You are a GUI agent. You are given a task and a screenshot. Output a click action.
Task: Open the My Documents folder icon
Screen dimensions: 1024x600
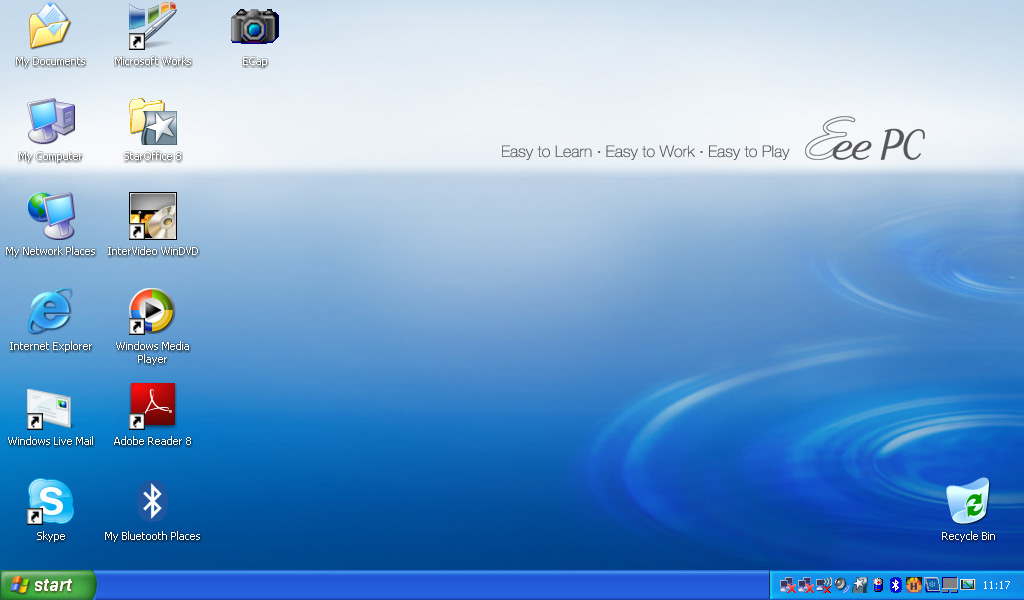point(50,26)
